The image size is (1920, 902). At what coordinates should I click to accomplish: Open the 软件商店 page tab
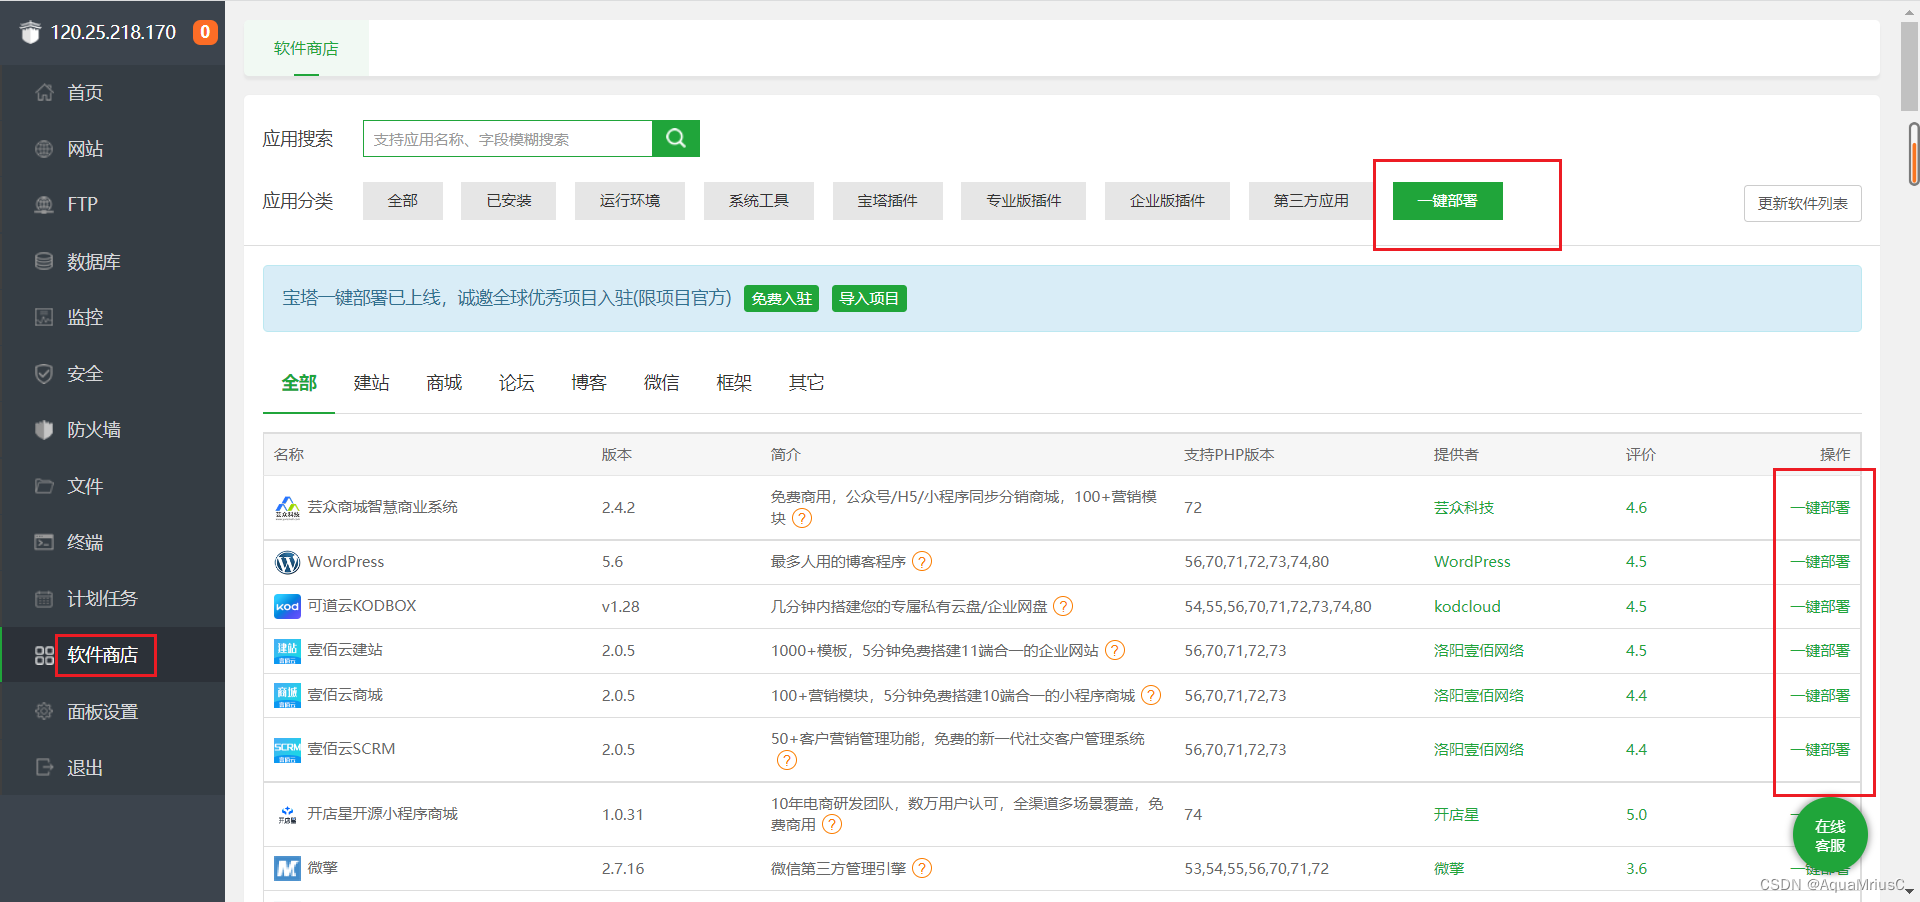coord(306,48)
